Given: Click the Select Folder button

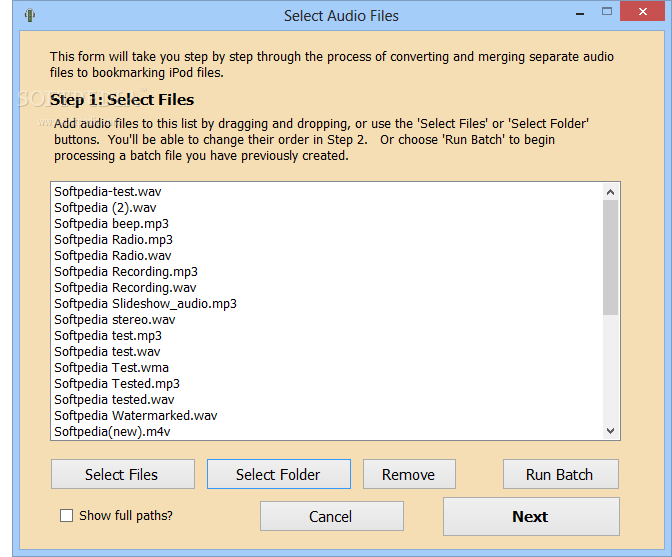Looking at the screenshot, I should [x=279, y=474].
